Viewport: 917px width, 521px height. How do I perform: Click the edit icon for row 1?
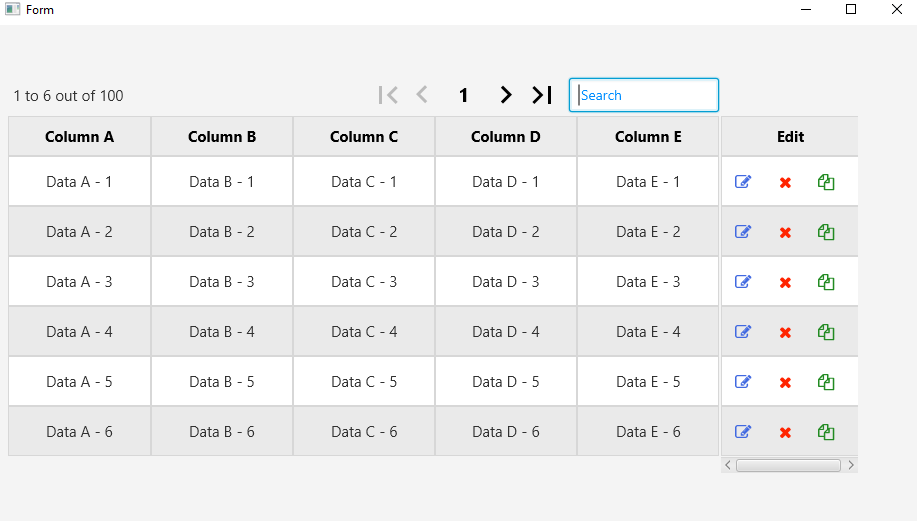pos(743,182)
